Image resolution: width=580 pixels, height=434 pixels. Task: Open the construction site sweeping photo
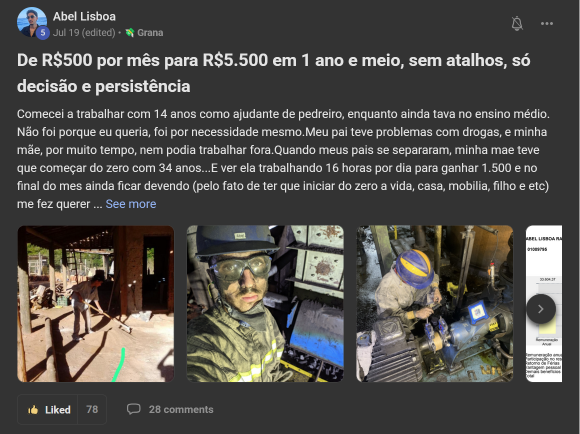[95, 304]
